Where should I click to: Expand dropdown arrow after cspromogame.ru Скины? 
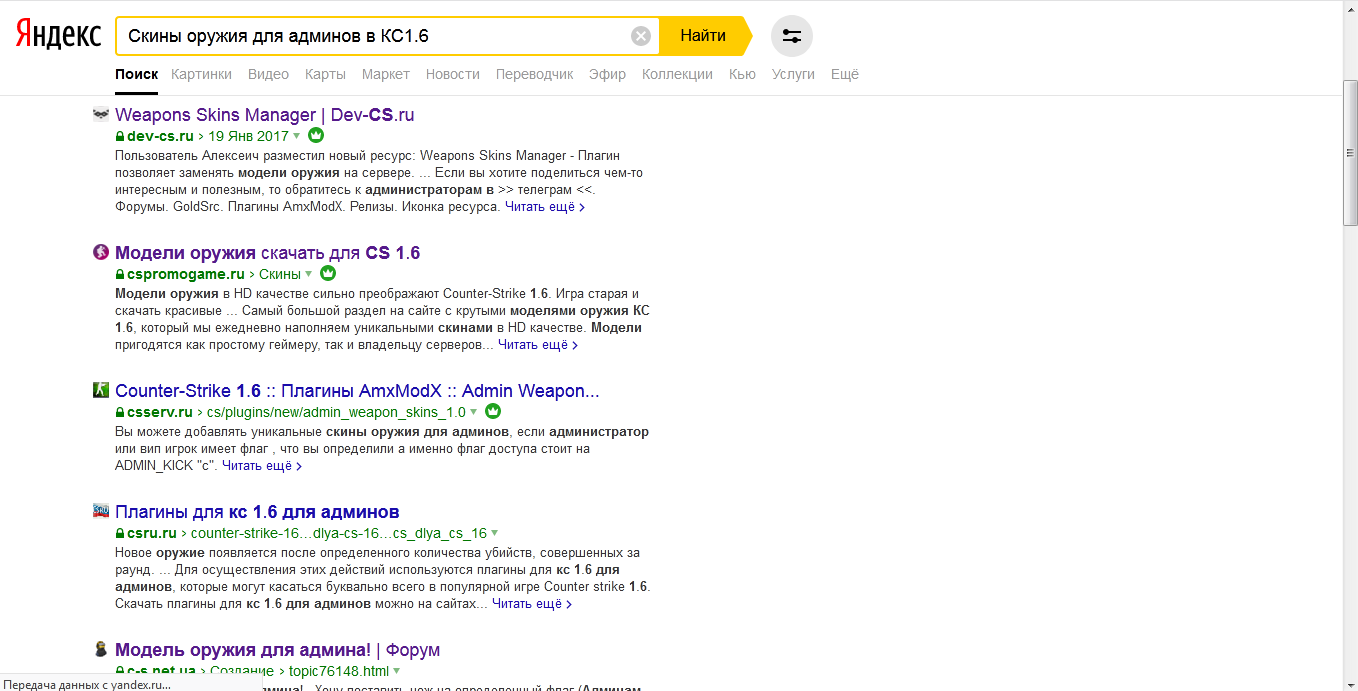tap(309, 274)
